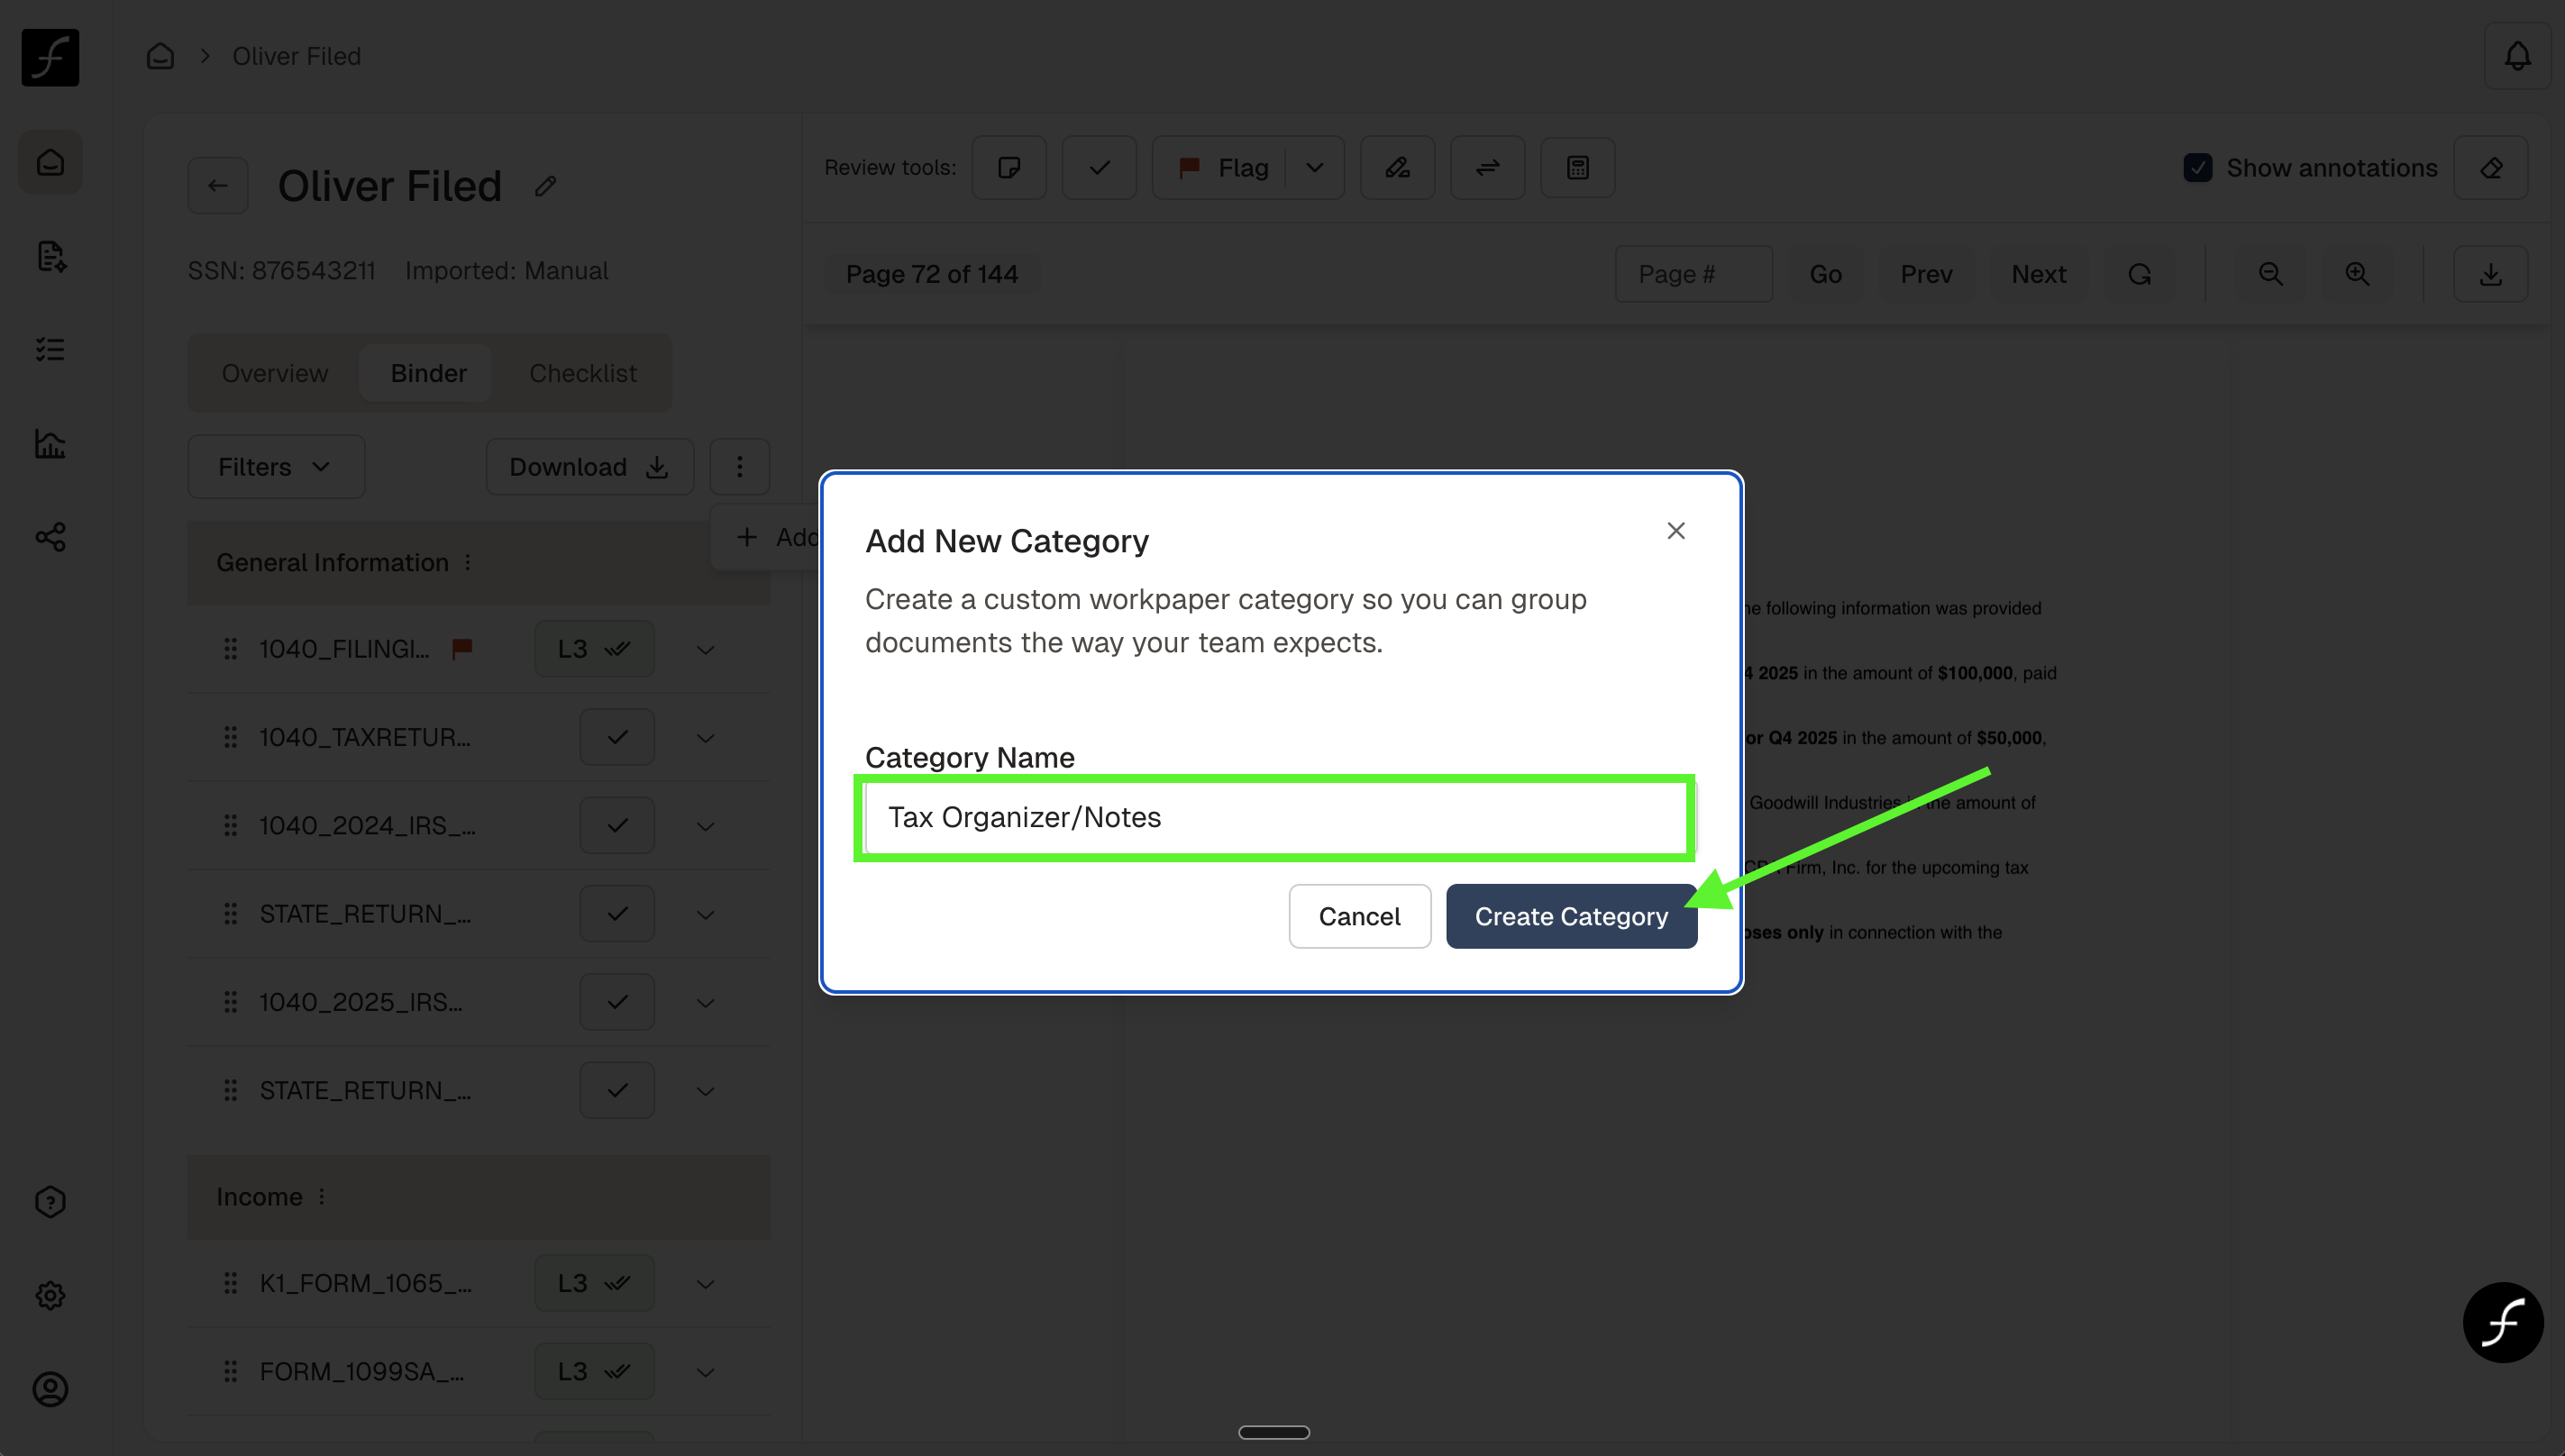Image resolution: width=2565 pixels, height=1456 pixels.
Task: Expand the FORM_1099SA row
Action: point(705,1372)
